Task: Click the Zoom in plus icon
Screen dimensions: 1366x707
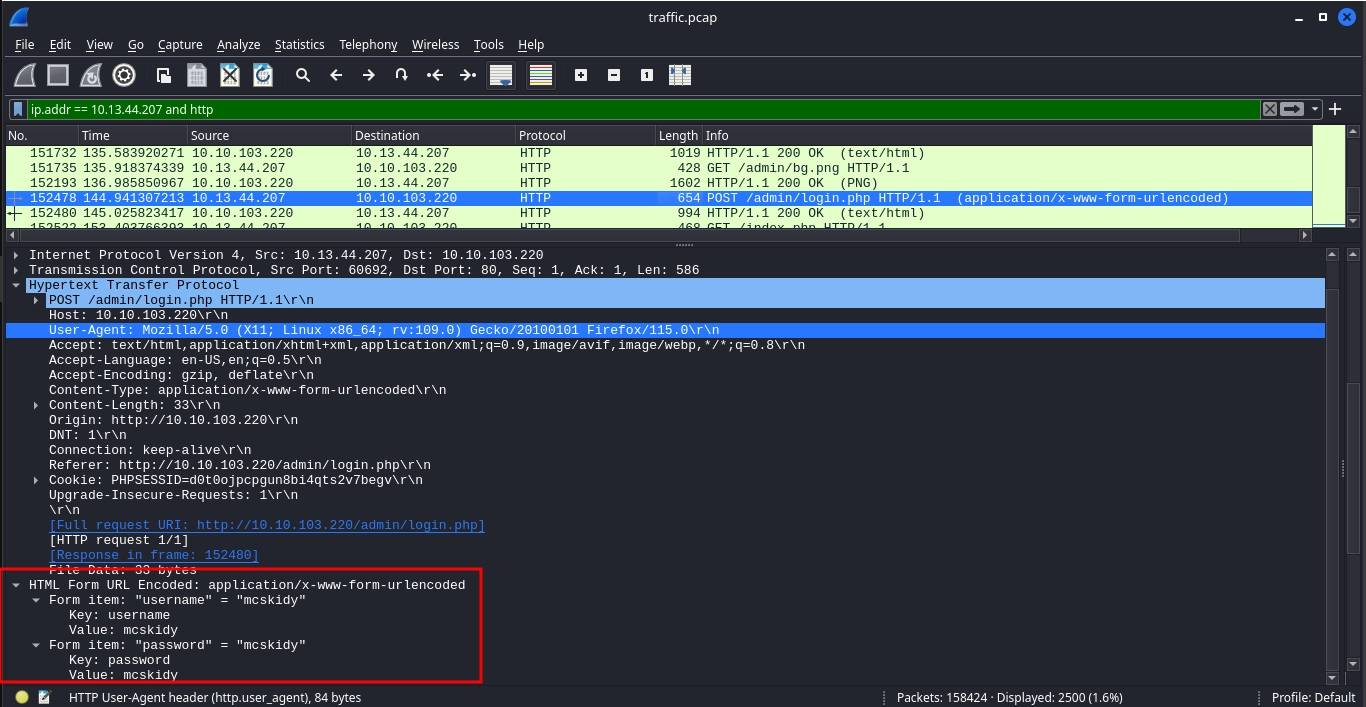Action: pos(581,75)
